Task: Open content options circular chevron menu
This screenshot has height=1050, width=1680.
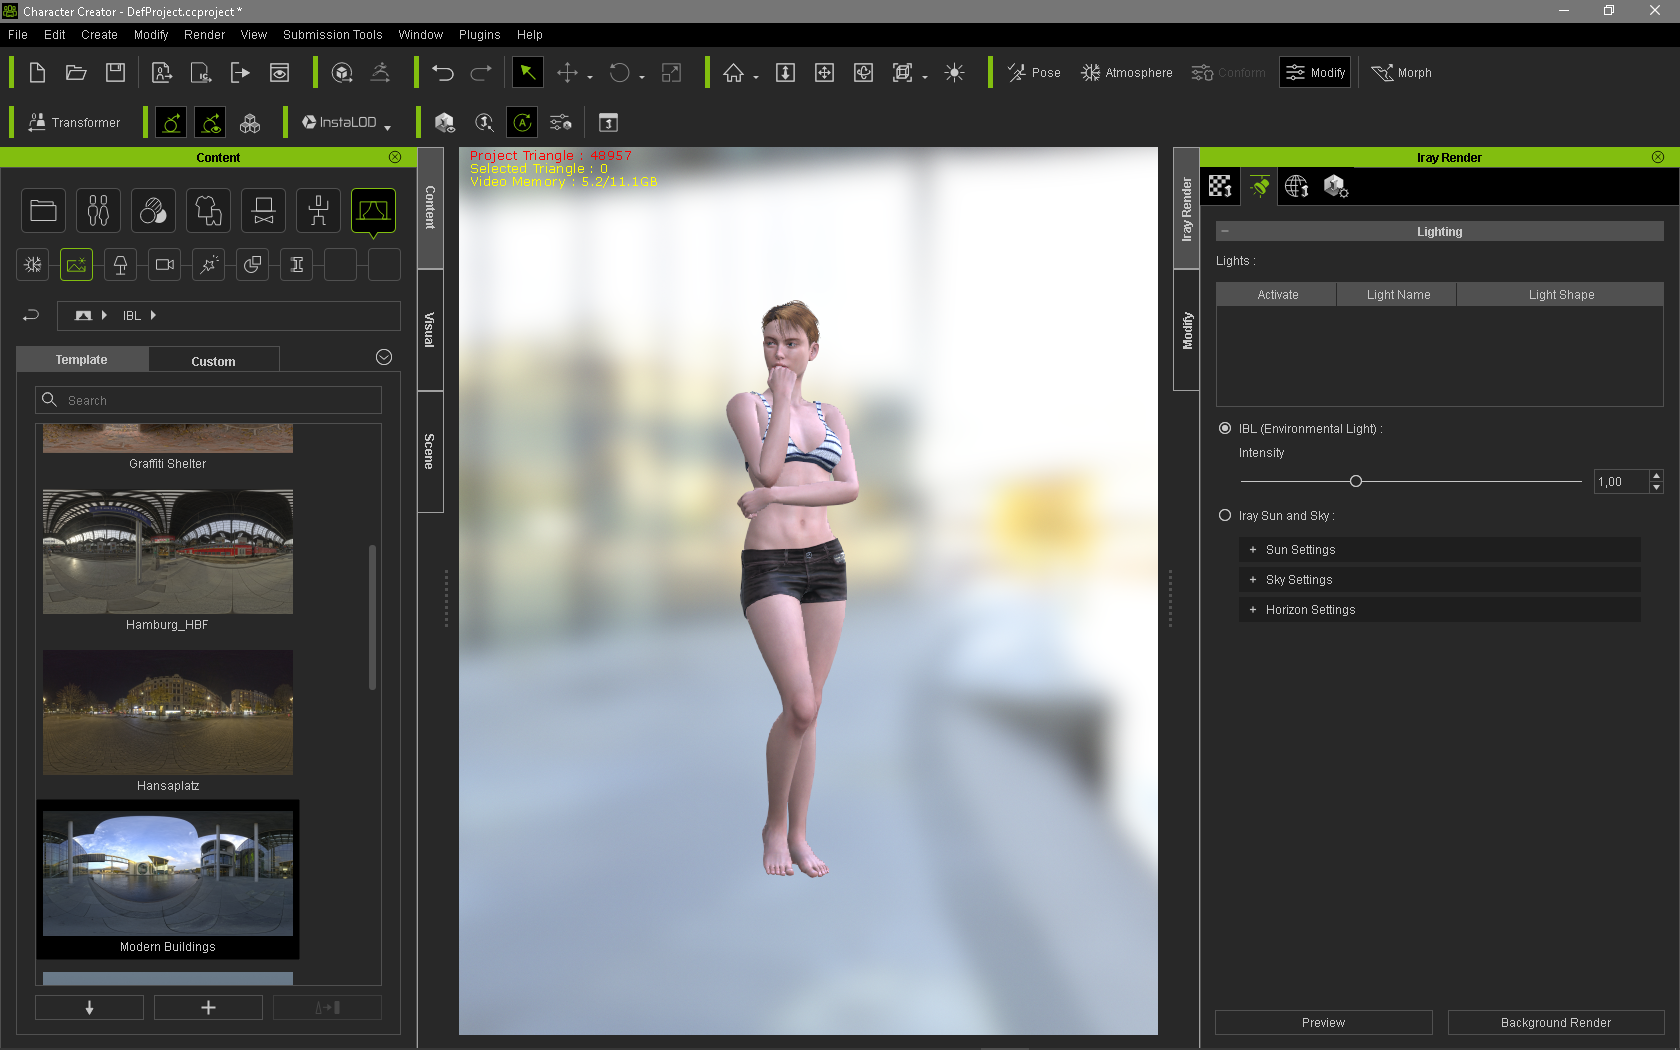Action: [384, 357]
